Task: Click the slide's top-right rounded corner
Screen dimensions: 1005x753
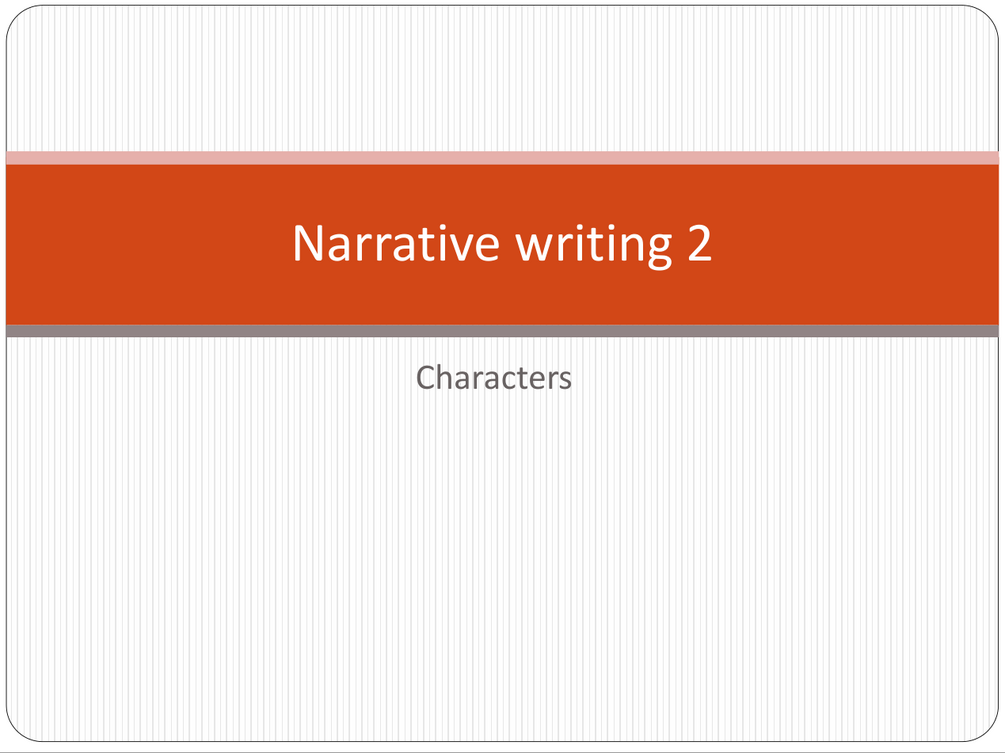Action: pos(991,14)
